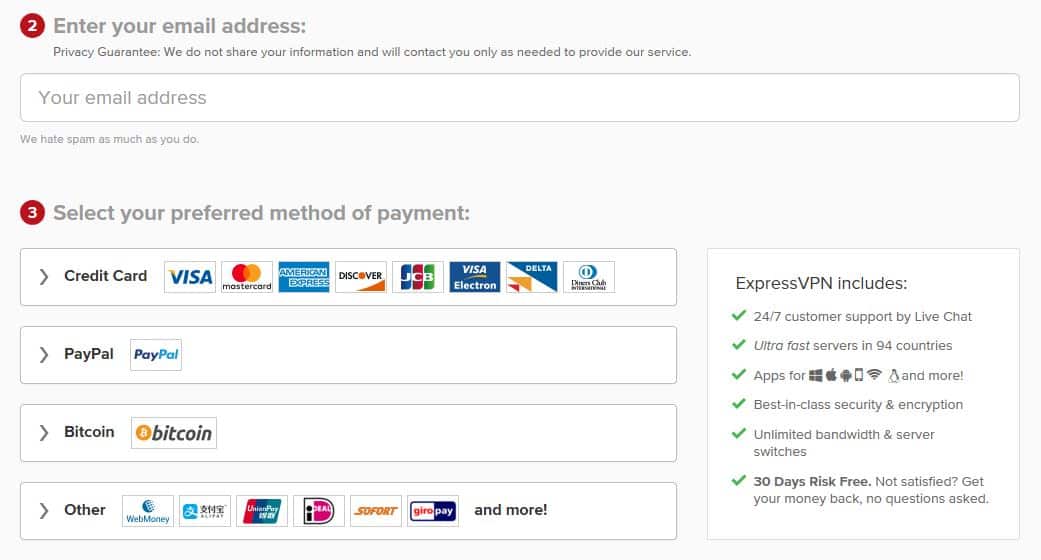1041x560 pixels.
Task: Click the Discover card logo
Action: pos(360,277)
